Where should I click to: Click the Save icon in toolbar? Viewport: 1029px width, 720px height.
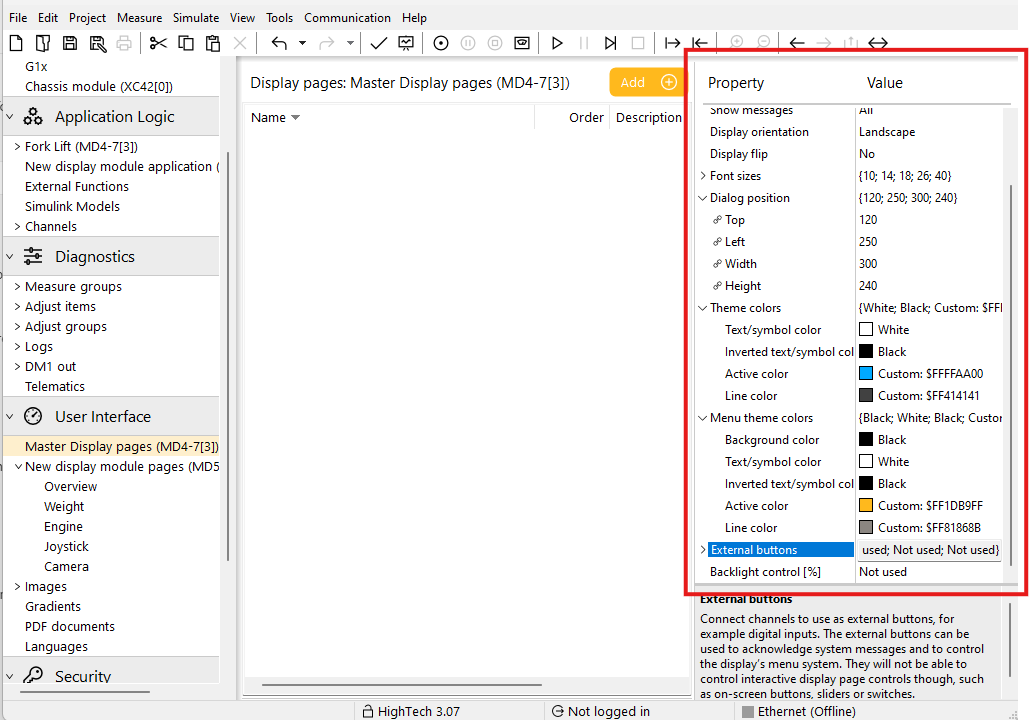coord(70,43)
